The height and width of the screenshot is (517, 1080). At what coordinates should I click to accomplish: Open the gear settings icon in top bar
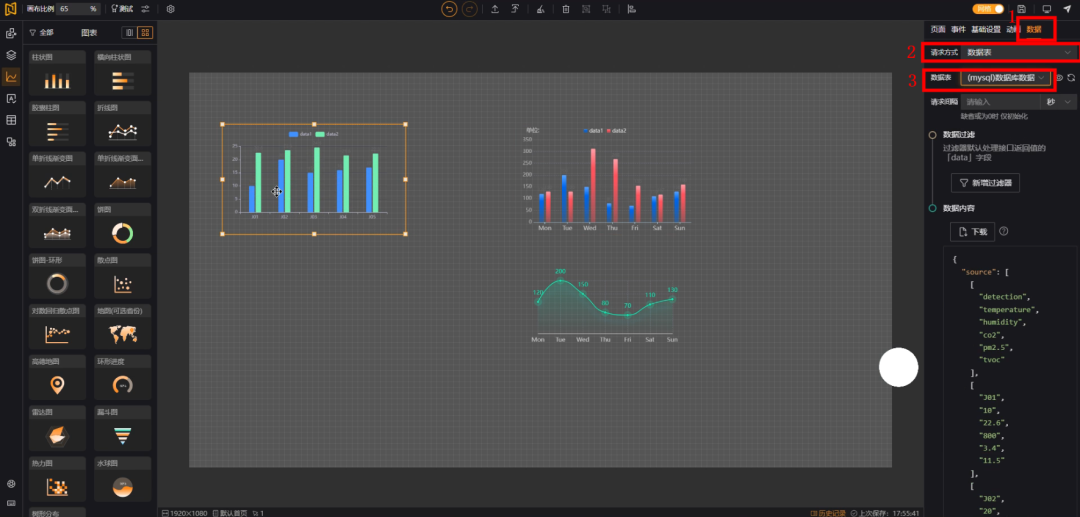pyautogui.click(x=171, y=9)
